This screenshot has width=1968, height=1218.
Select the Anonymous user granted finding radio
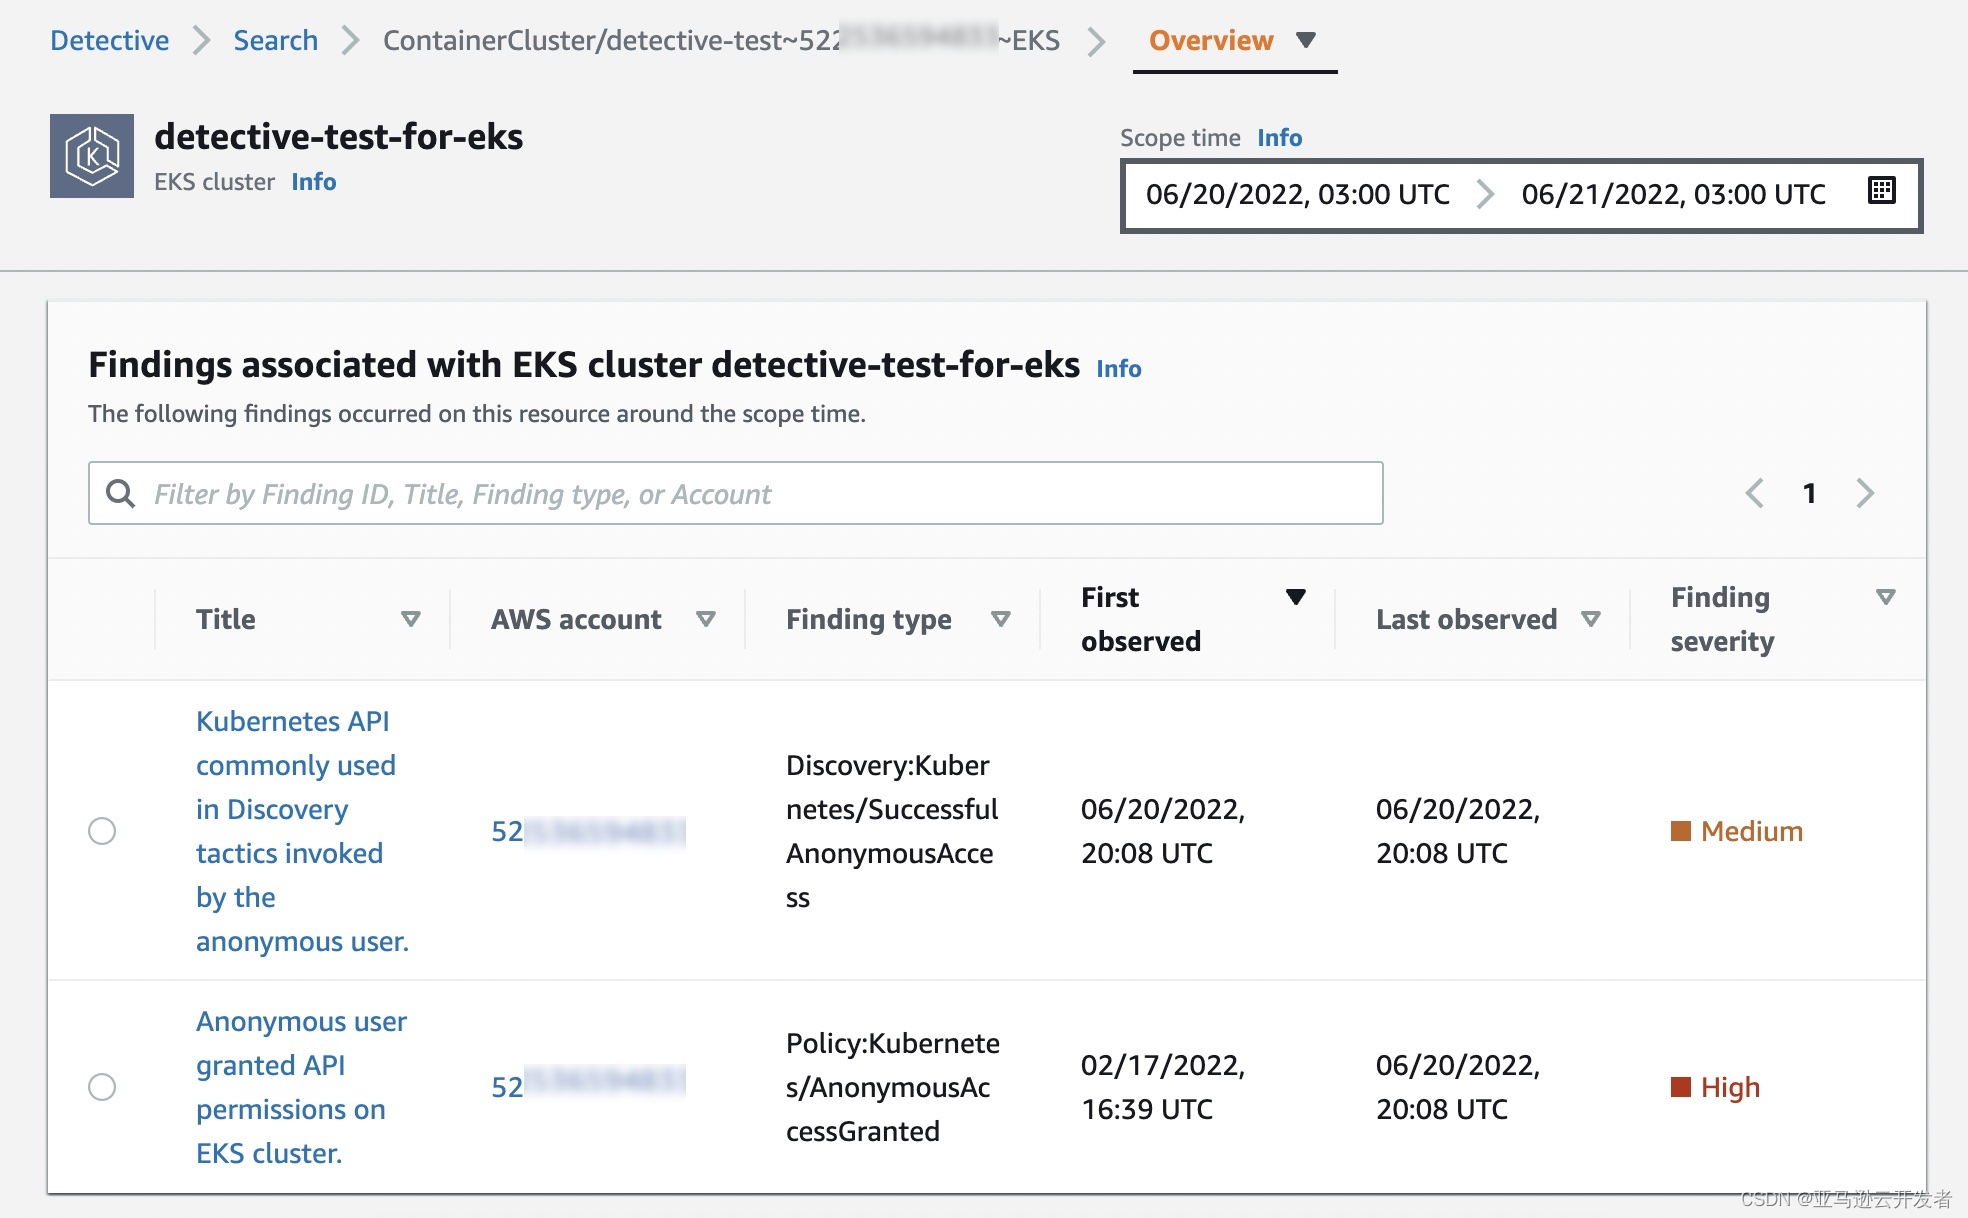pyautogui.click(x=102, y=1087)
